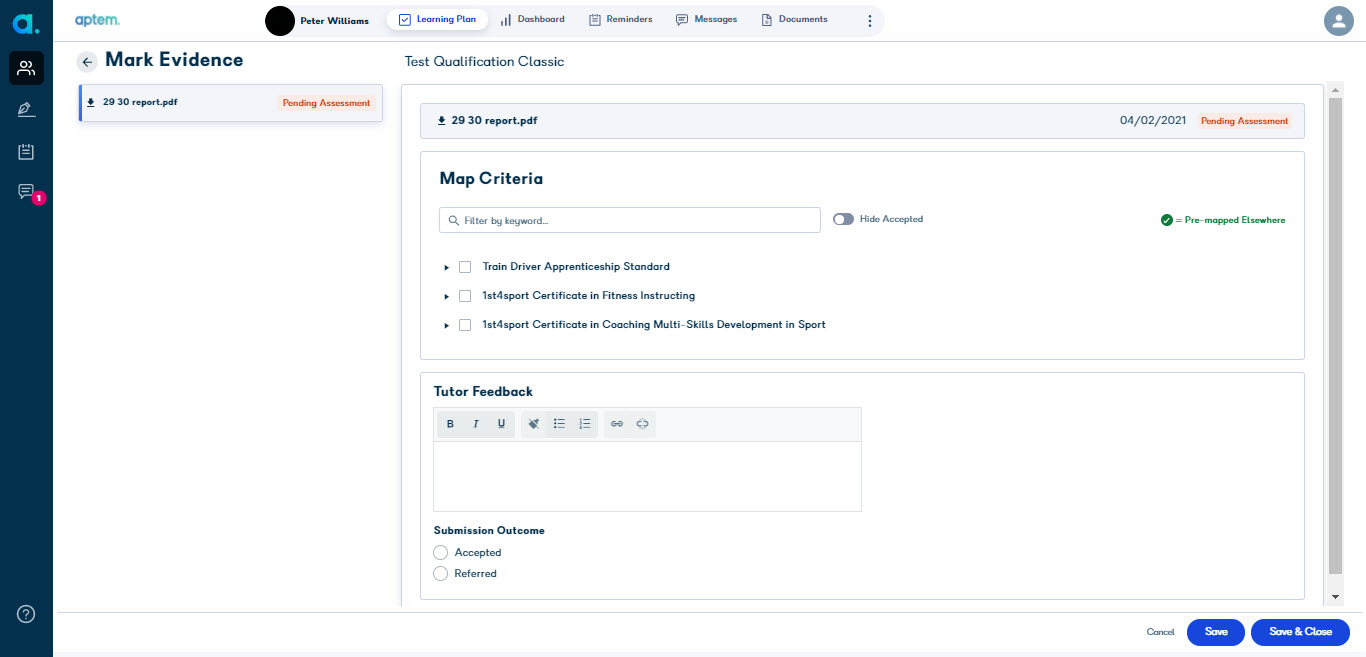Screen dimensions: 1366x657
Task: Insert a numbered list in feedback editor
Action: click(x=586, y=424)
